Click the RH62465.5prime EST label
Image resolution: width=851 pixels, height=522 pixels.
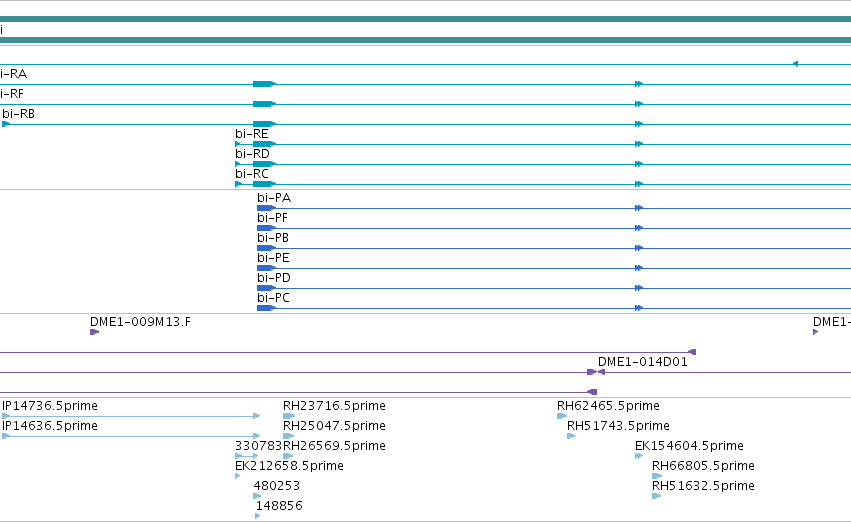(608, 406)
